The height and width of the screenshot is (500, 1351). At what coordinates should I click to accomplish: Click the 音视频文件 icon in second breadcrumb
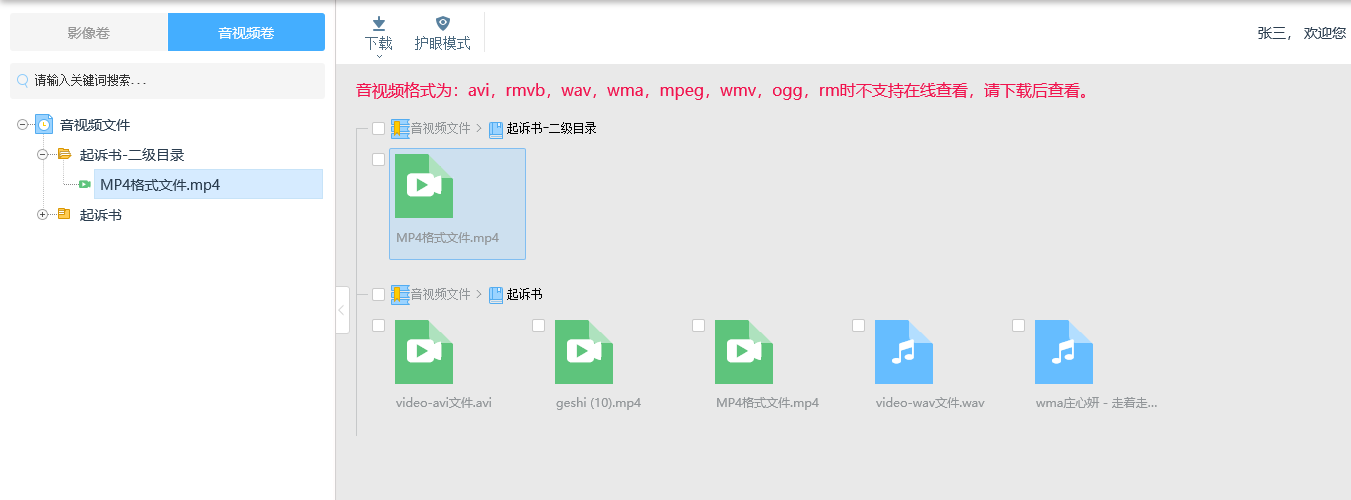click(x=400, y=294)
